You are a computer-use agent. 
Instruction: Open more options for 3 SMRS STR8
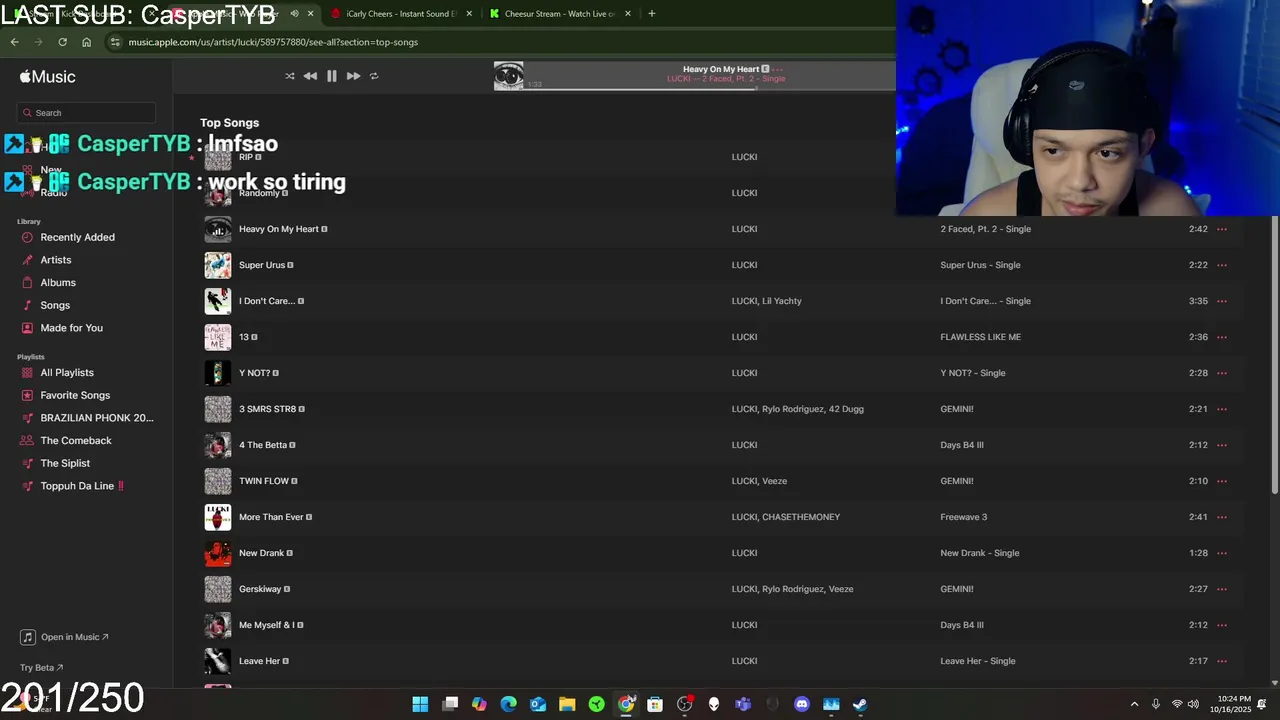click(x=1222, y=409)
